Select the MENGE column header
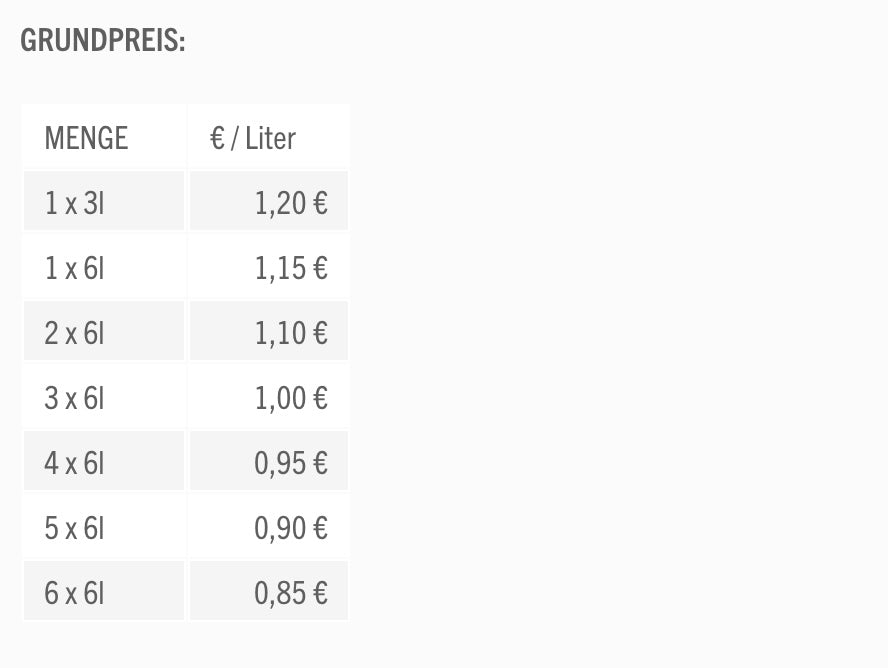Screen dimensions: 888x668 coord(87,138)
